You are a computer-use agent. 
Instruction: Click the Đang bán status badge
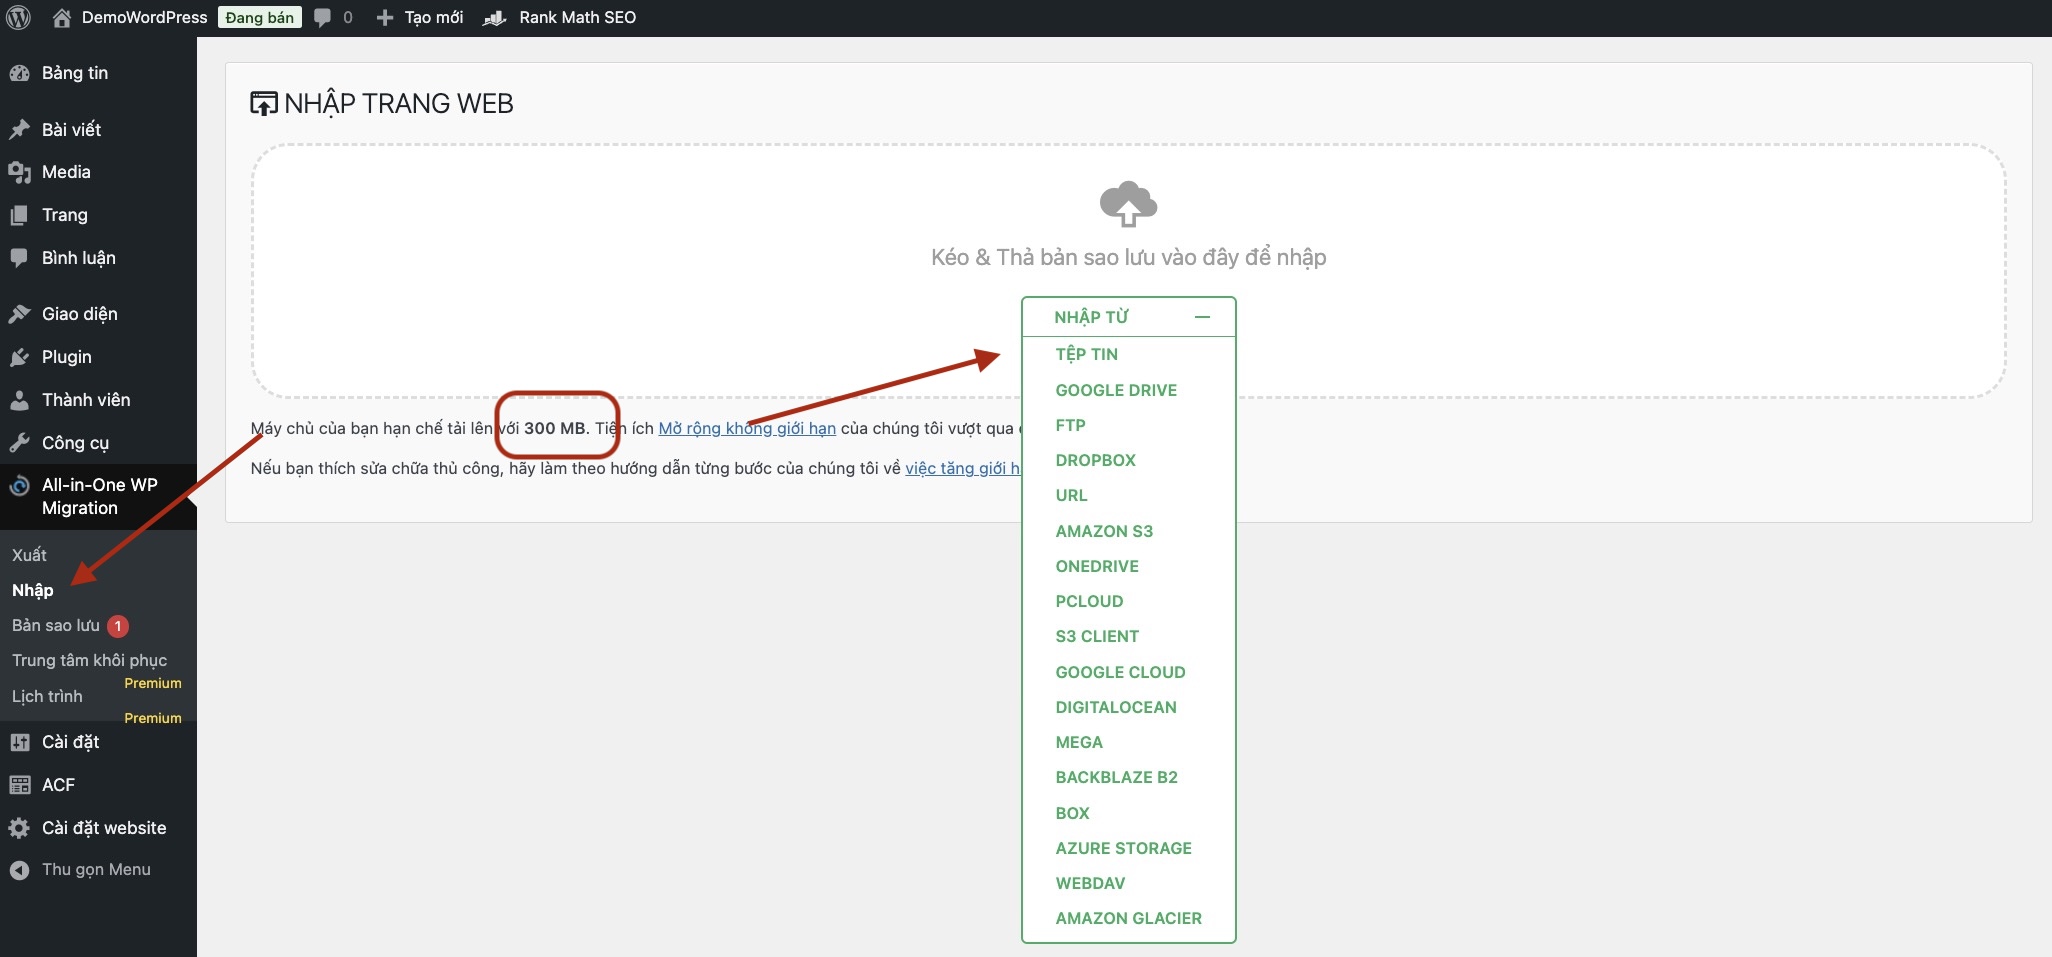pyautogui.click(x=259, y=18)
